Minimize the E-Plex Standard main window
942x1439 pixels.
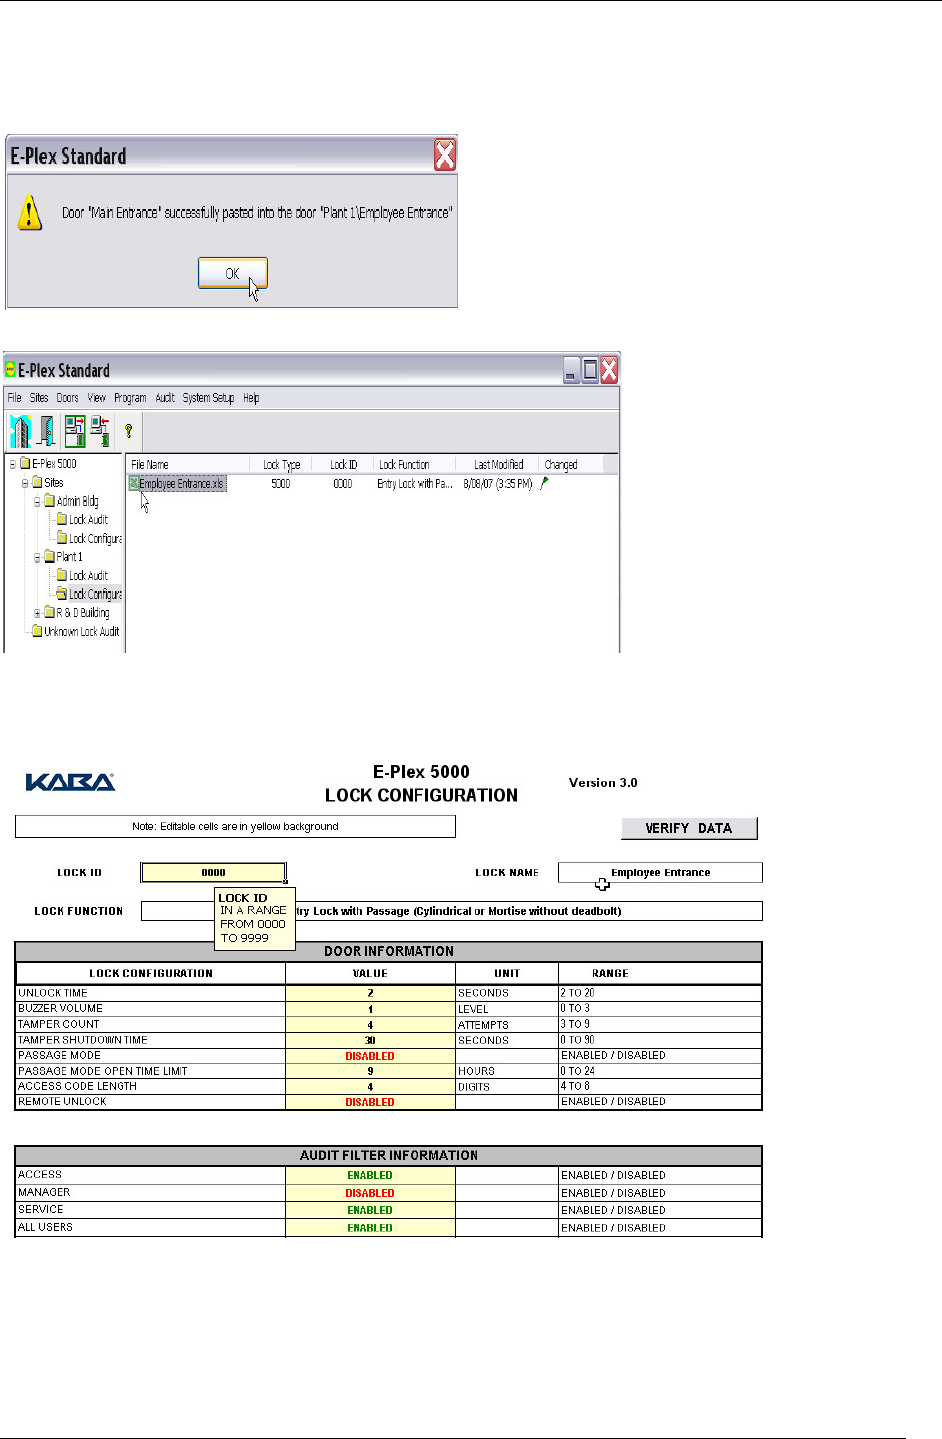tap(571, 371)
